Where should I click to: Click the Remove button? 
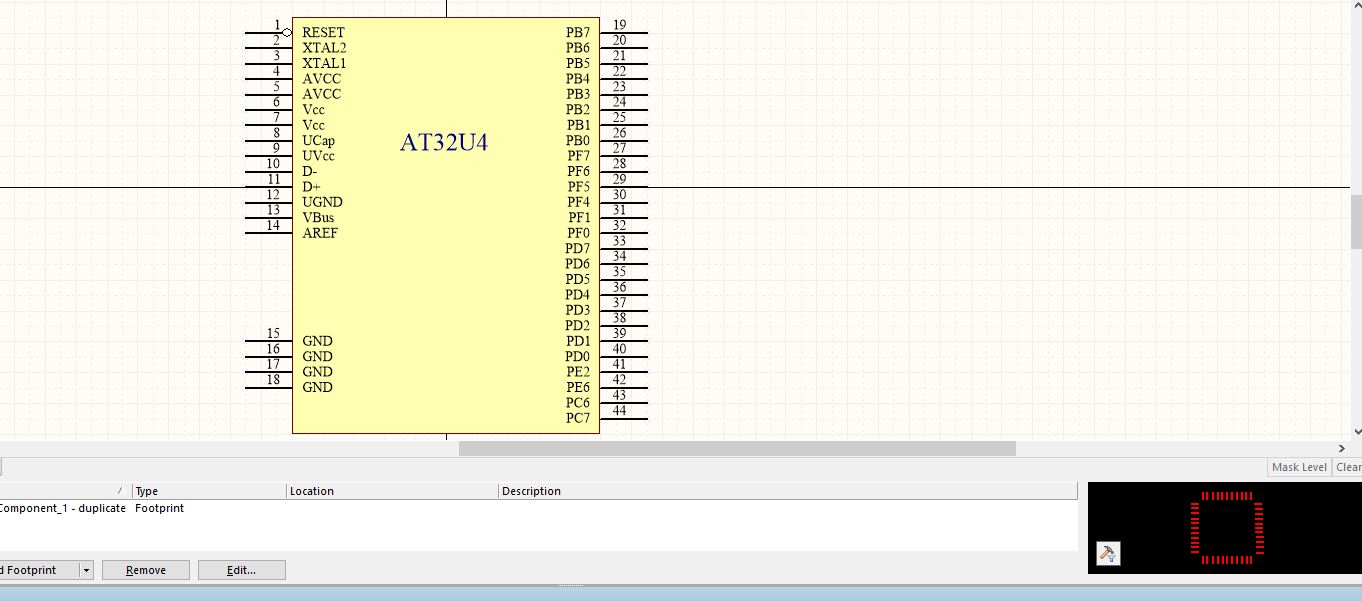point(146,570)
